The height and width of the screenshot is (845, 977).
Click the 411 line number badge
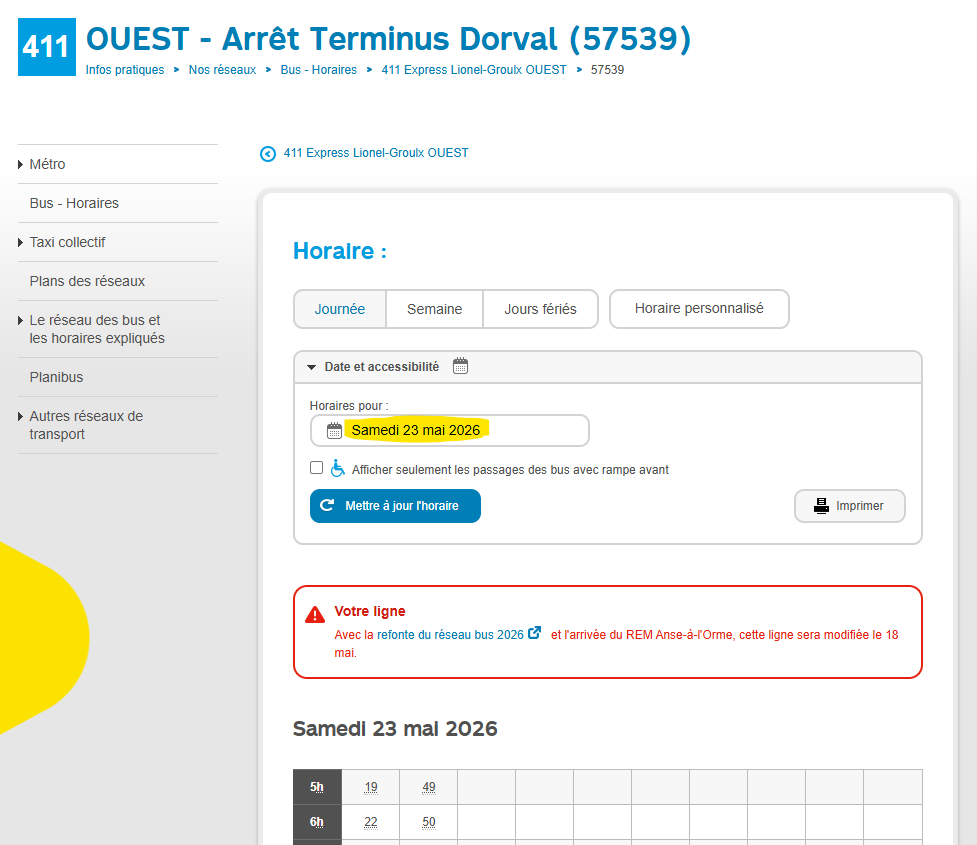coord(47,47)
